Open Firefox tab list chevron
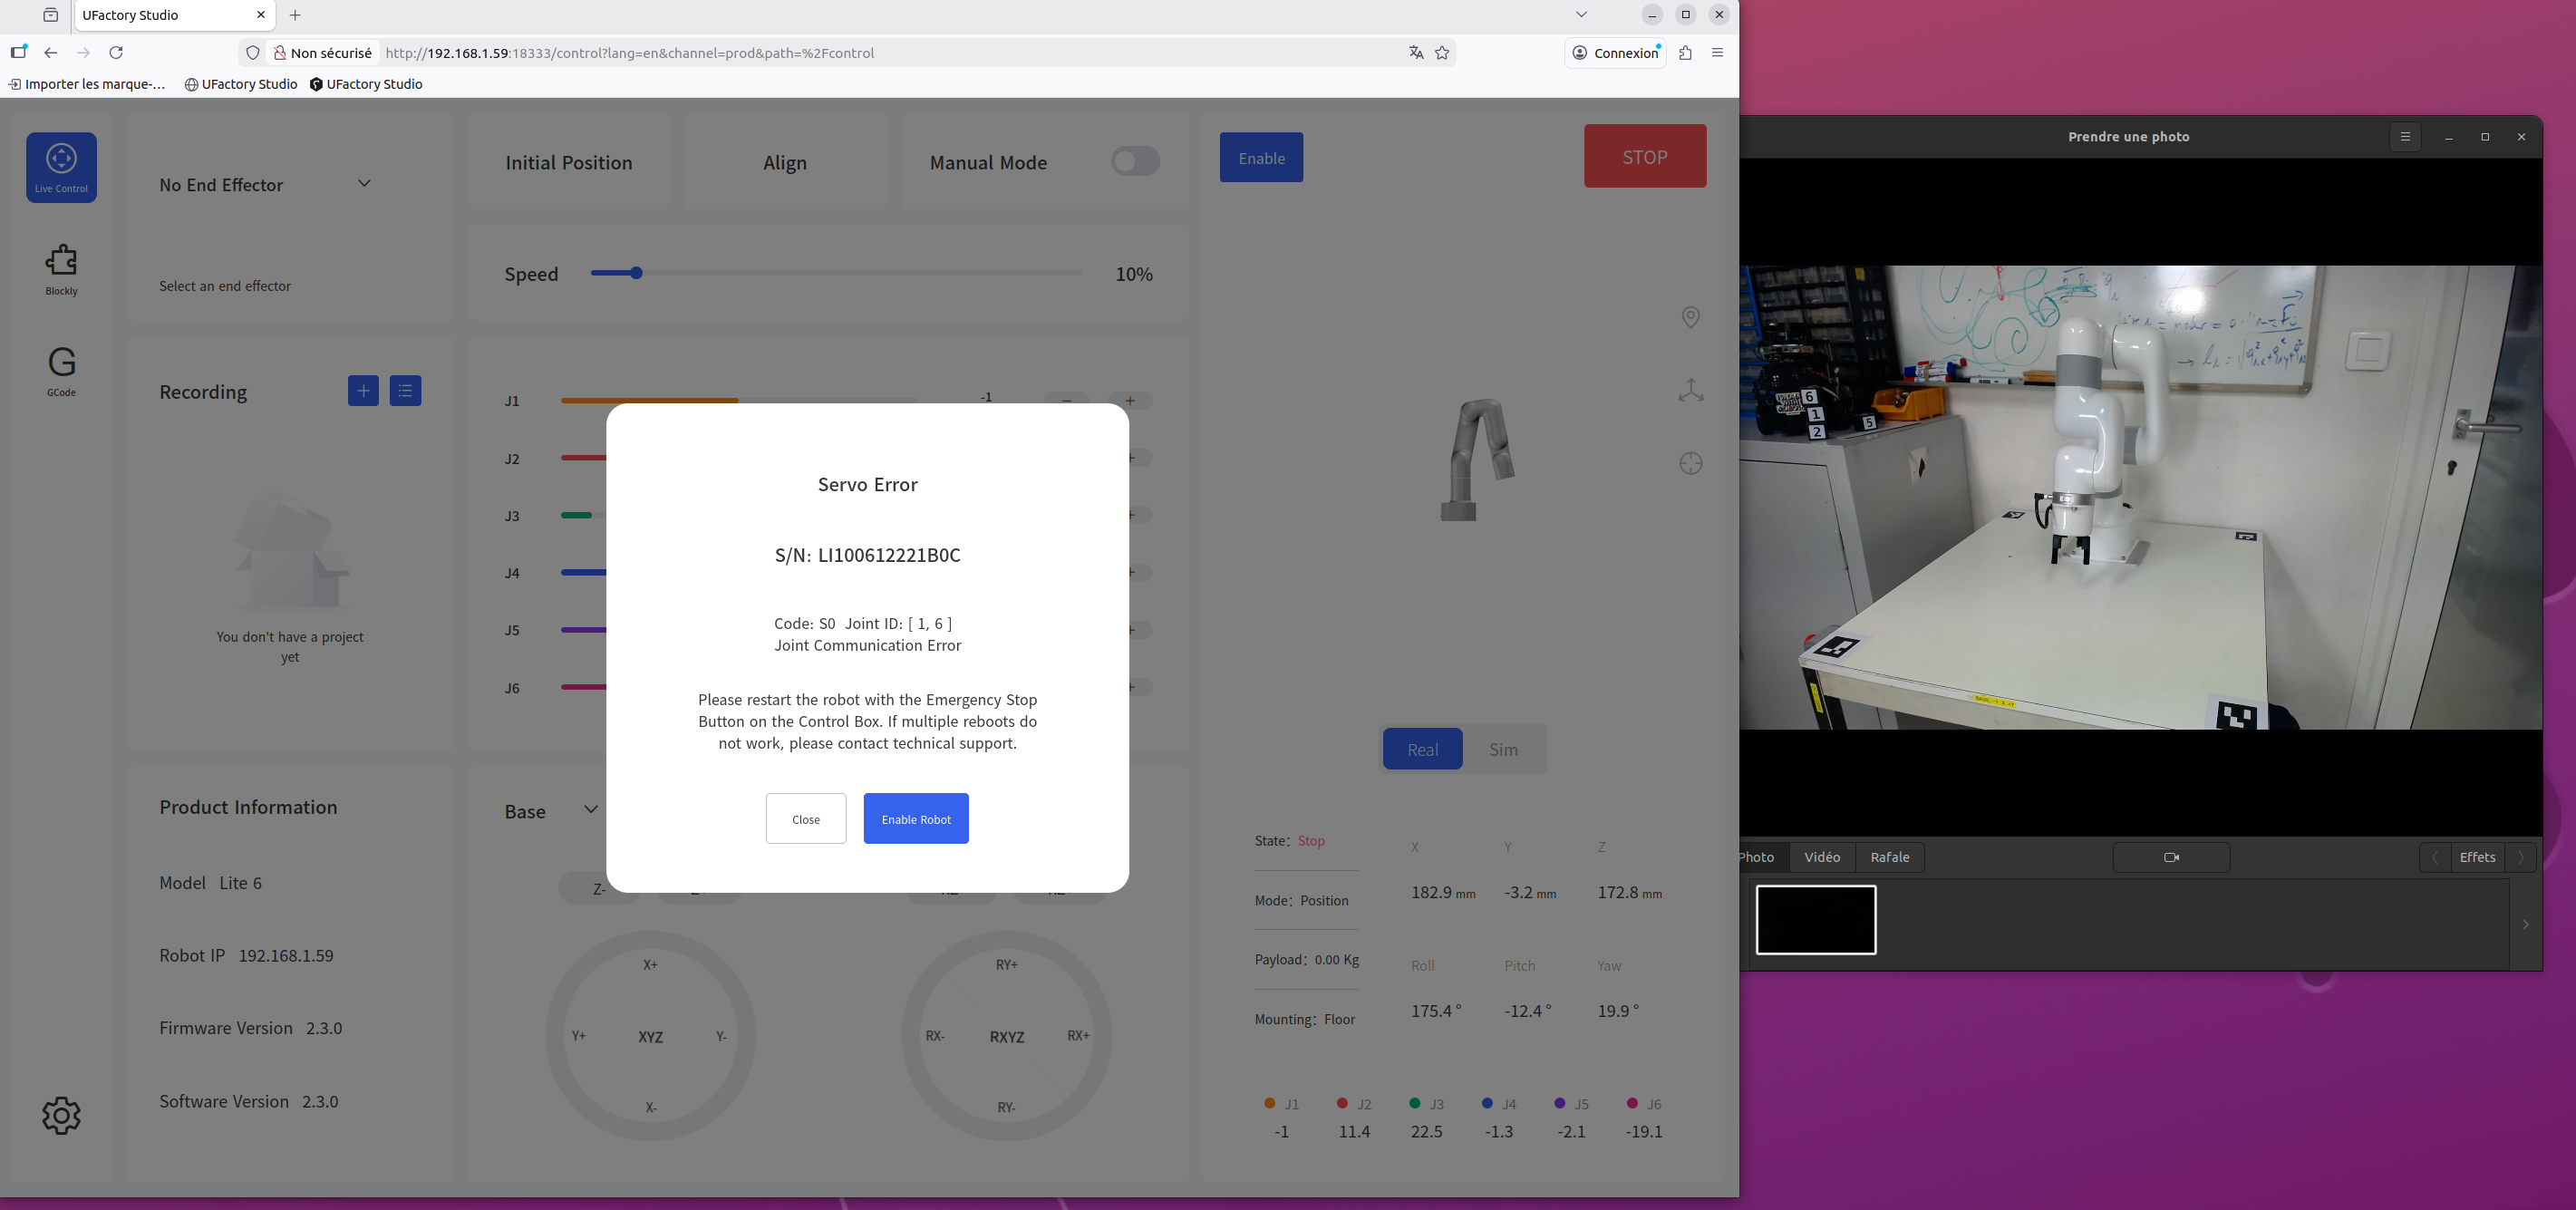2576x1210 pixels. point(1580,15)
